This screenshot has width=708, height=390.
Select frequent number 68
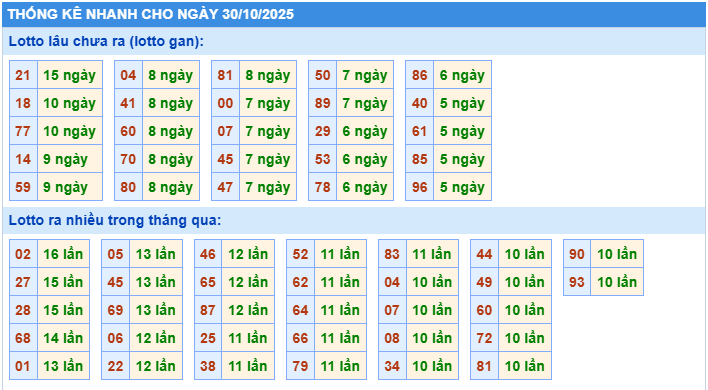23,338
